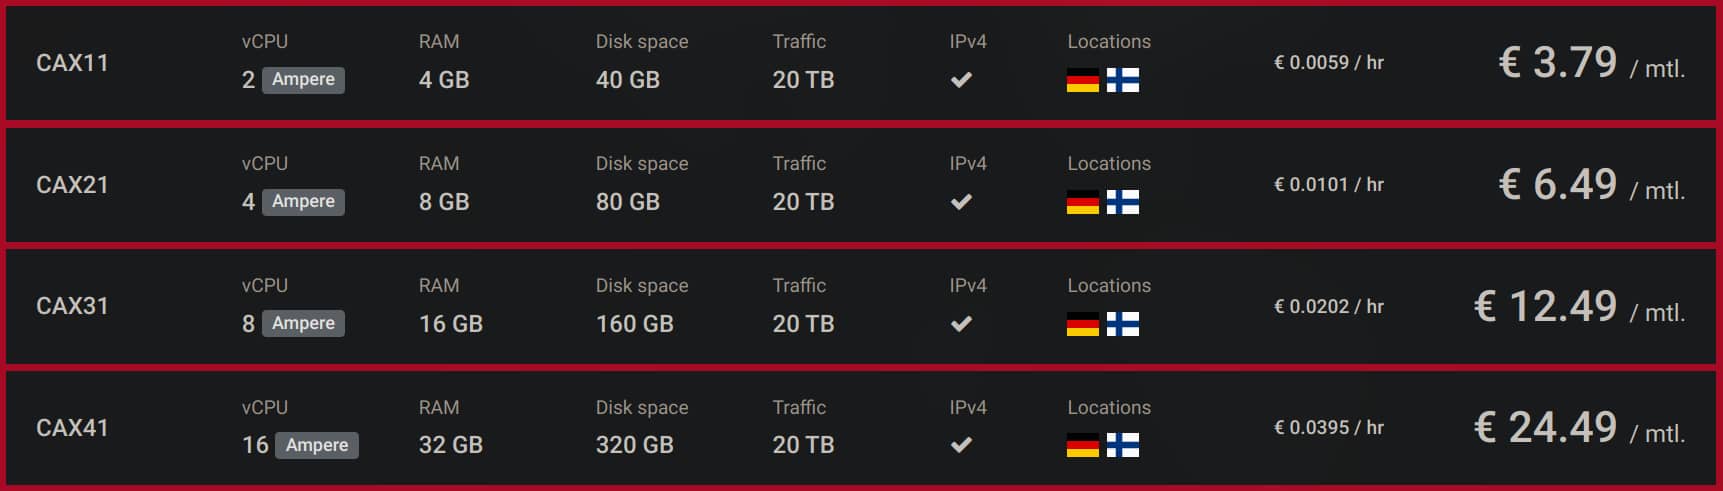Click the € 3.79 monthly price

[x=1557, y=63]
